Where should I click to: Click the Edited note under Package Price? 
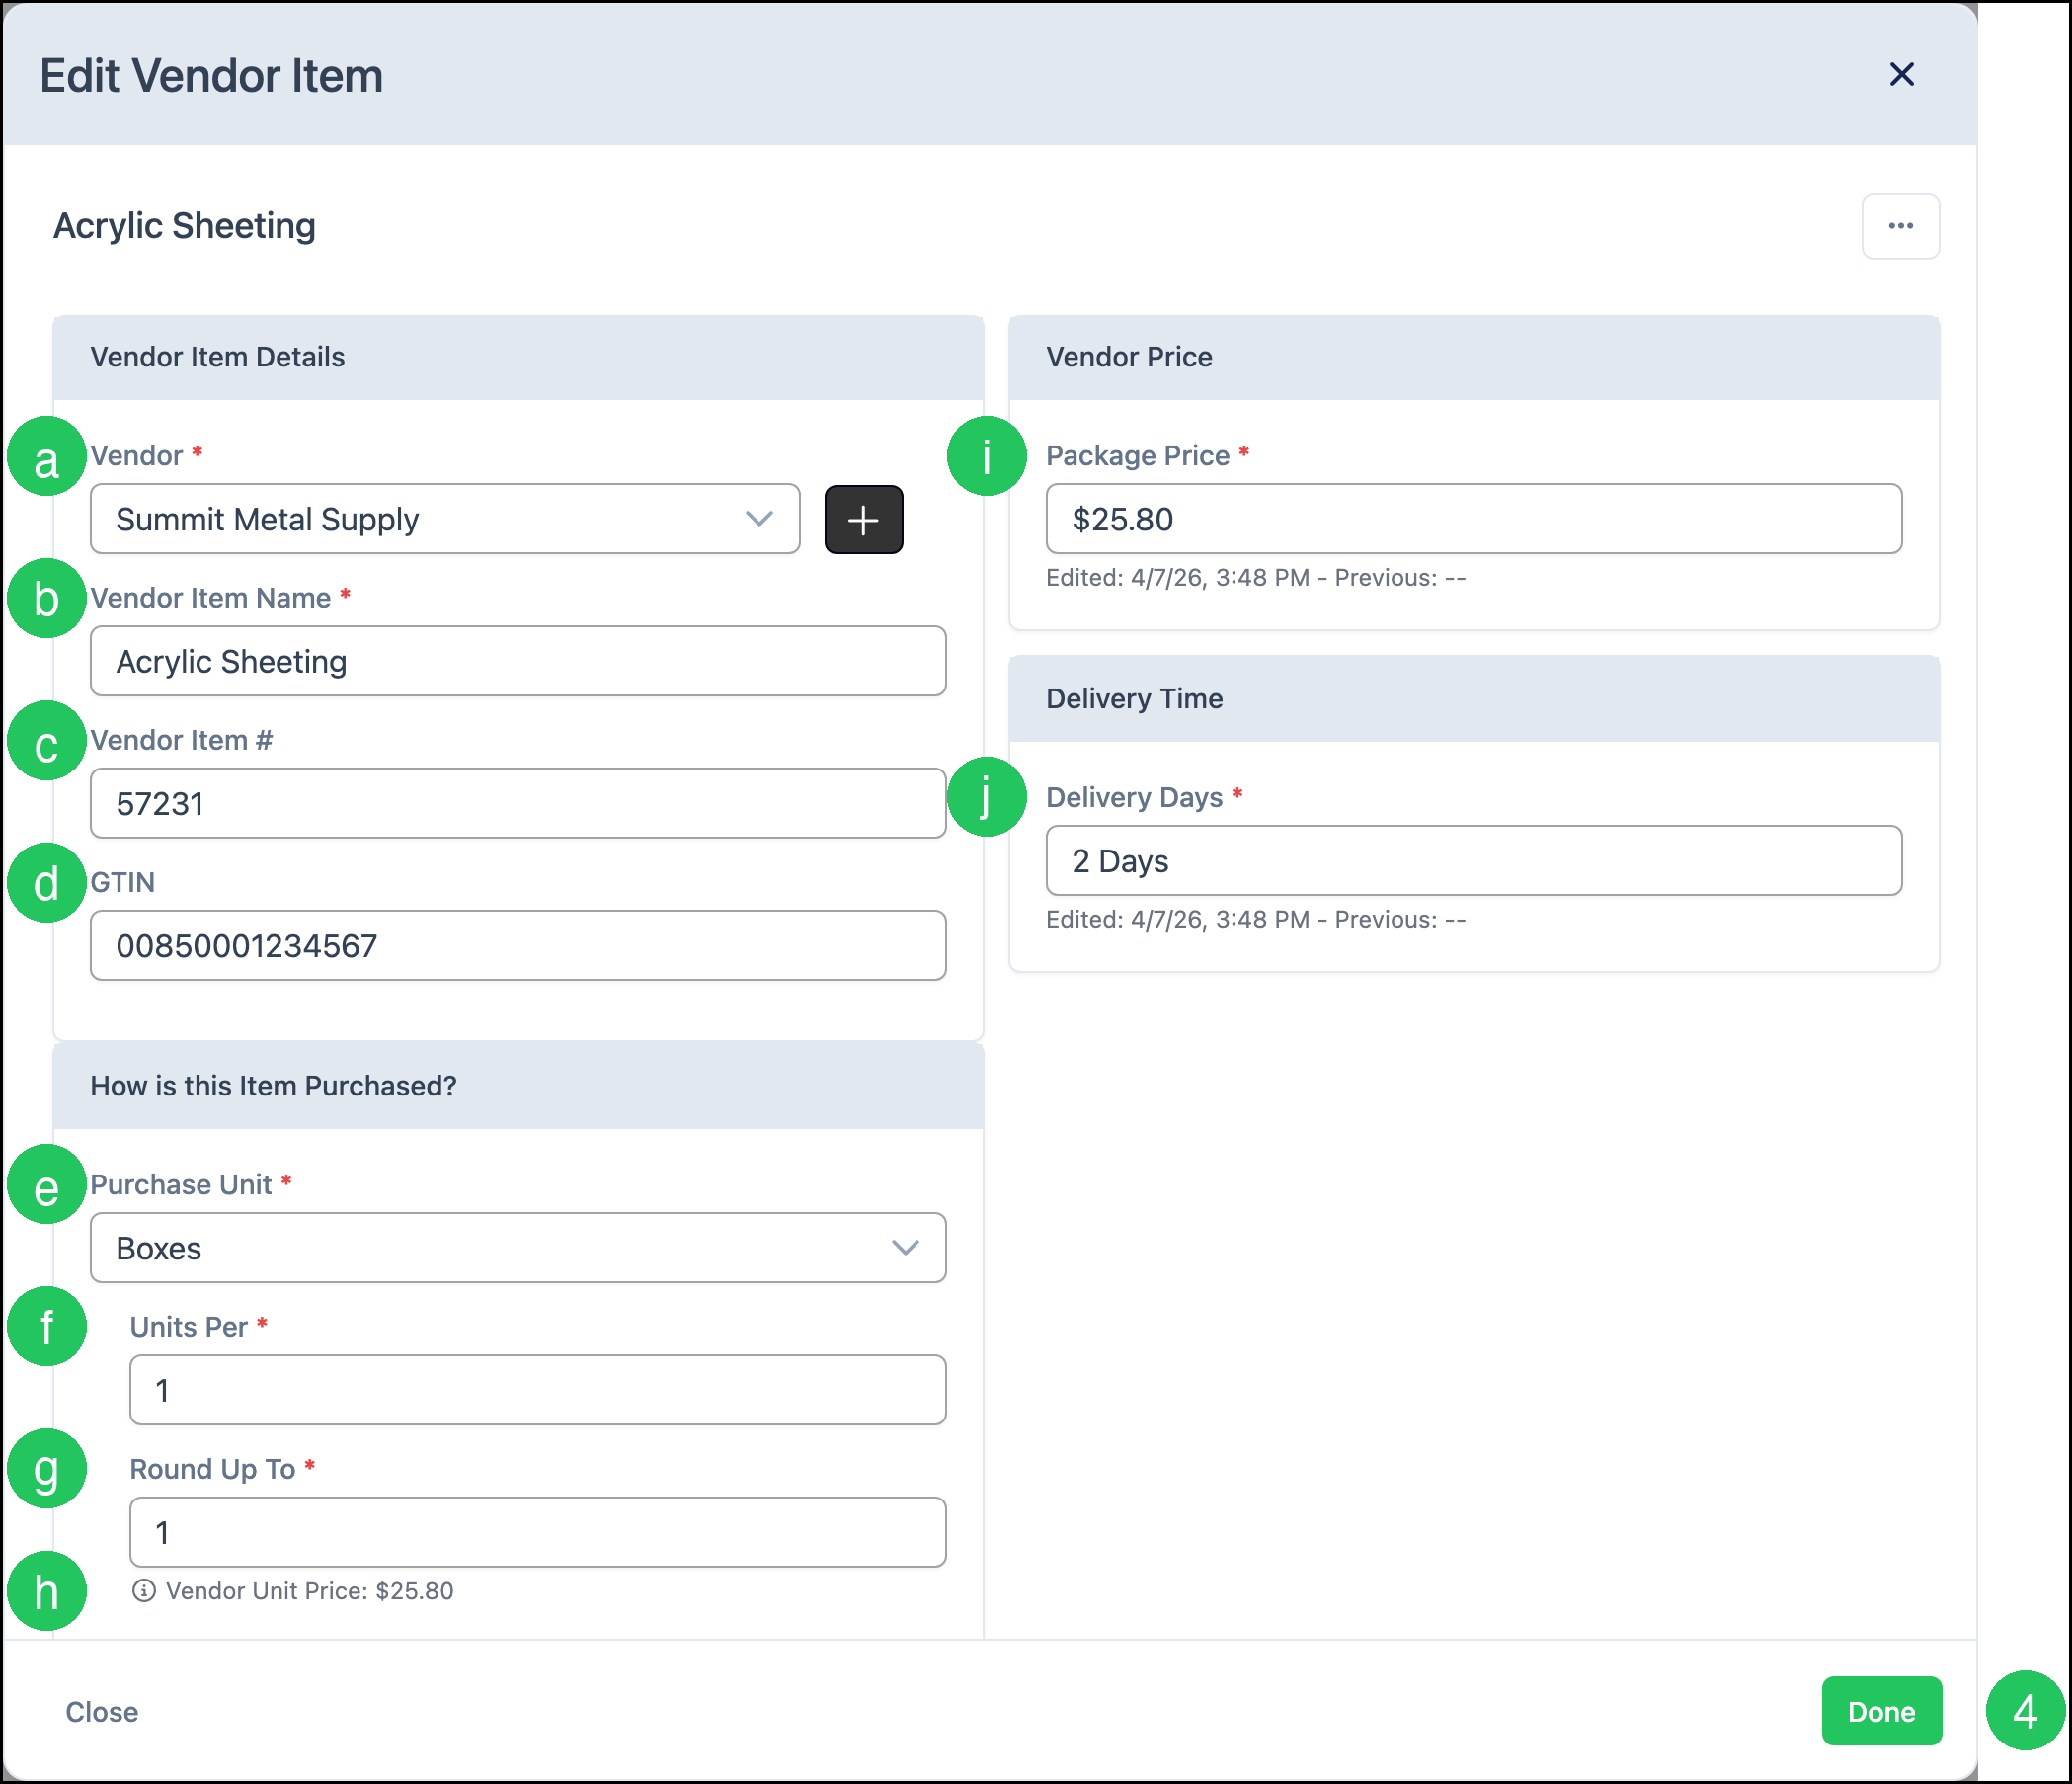tap(1255, 577)
